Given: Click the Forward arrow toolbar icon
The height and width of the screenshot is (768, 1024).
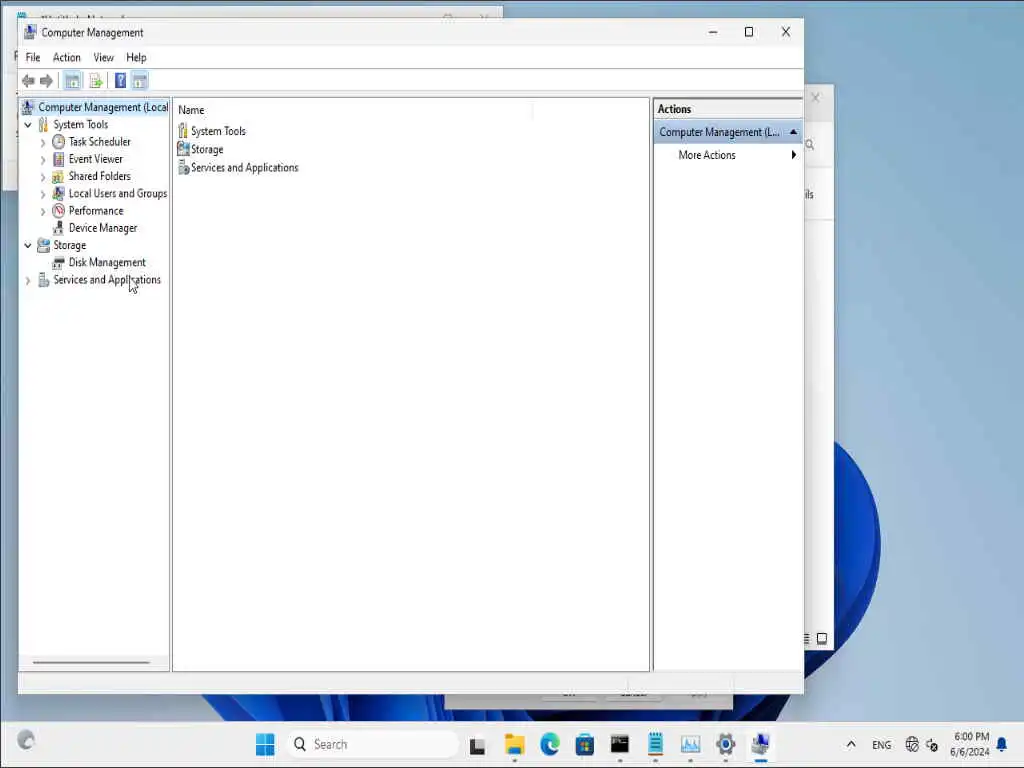Looking at the screenshot, I should pos(46,81).
